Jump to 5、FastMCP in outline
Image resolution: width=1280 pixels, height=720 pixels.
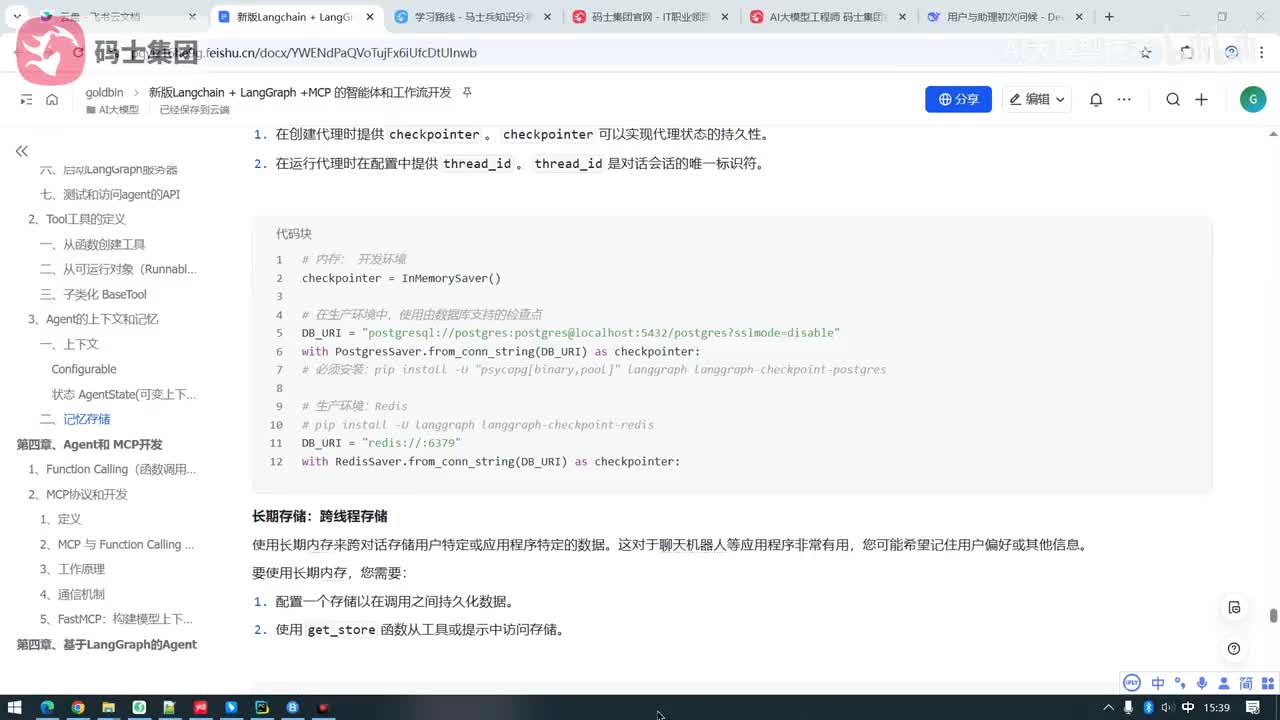pyautogui.click(x=116, y=619)
